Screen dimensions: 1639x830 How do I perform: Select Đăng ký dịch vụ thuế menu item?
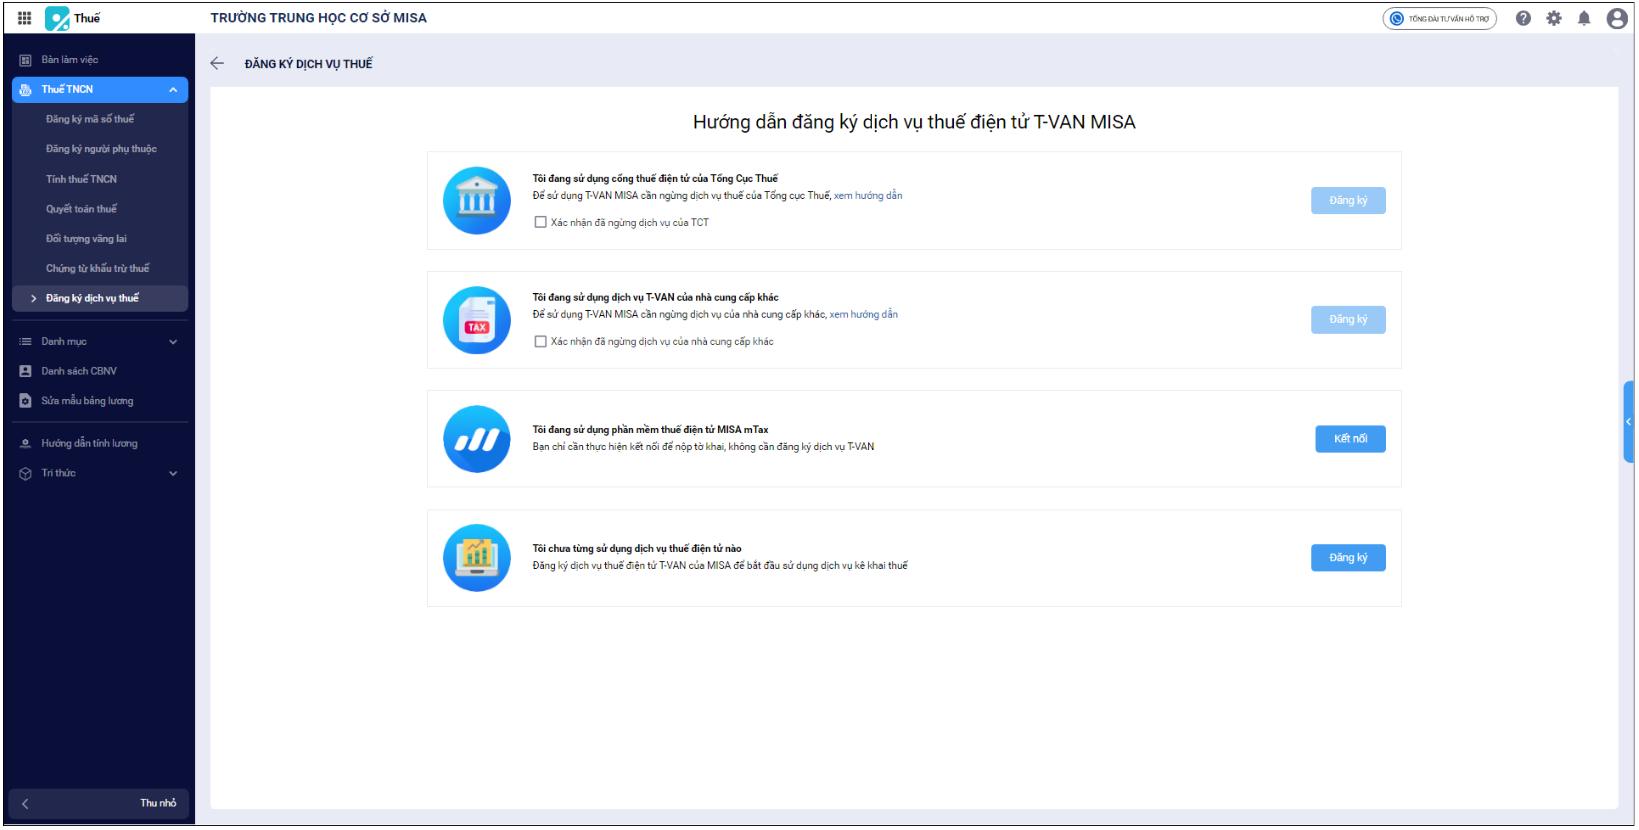tap(100, 298)
